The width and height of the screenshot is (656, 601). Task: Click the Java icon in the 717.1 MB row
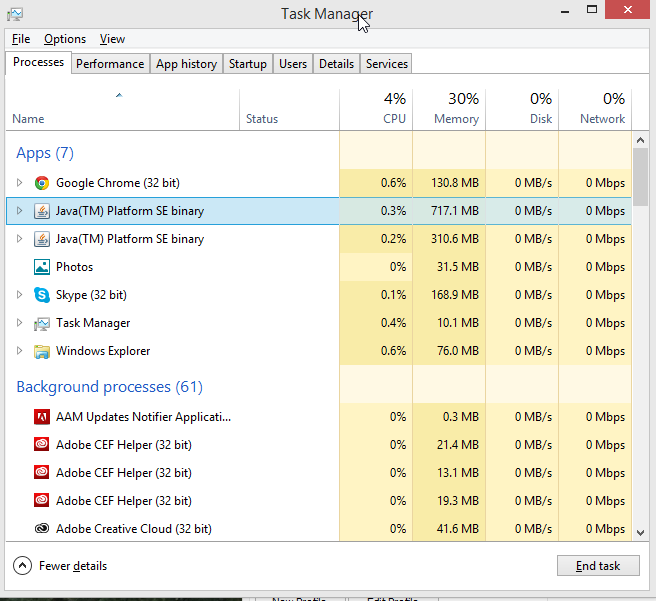(41, 211)
